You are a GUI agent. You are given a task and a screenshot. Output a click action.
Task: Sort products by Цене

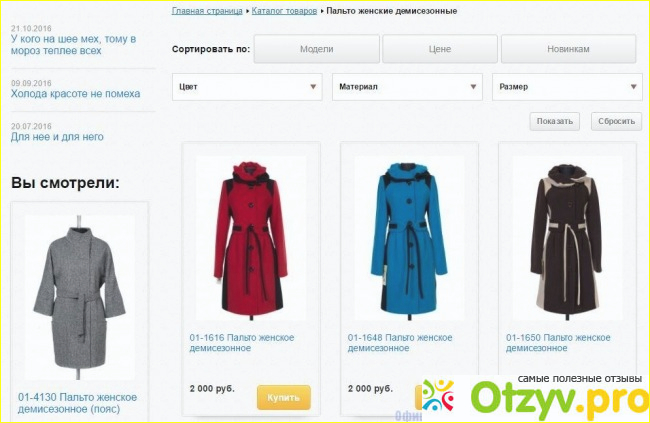(440, 49)
